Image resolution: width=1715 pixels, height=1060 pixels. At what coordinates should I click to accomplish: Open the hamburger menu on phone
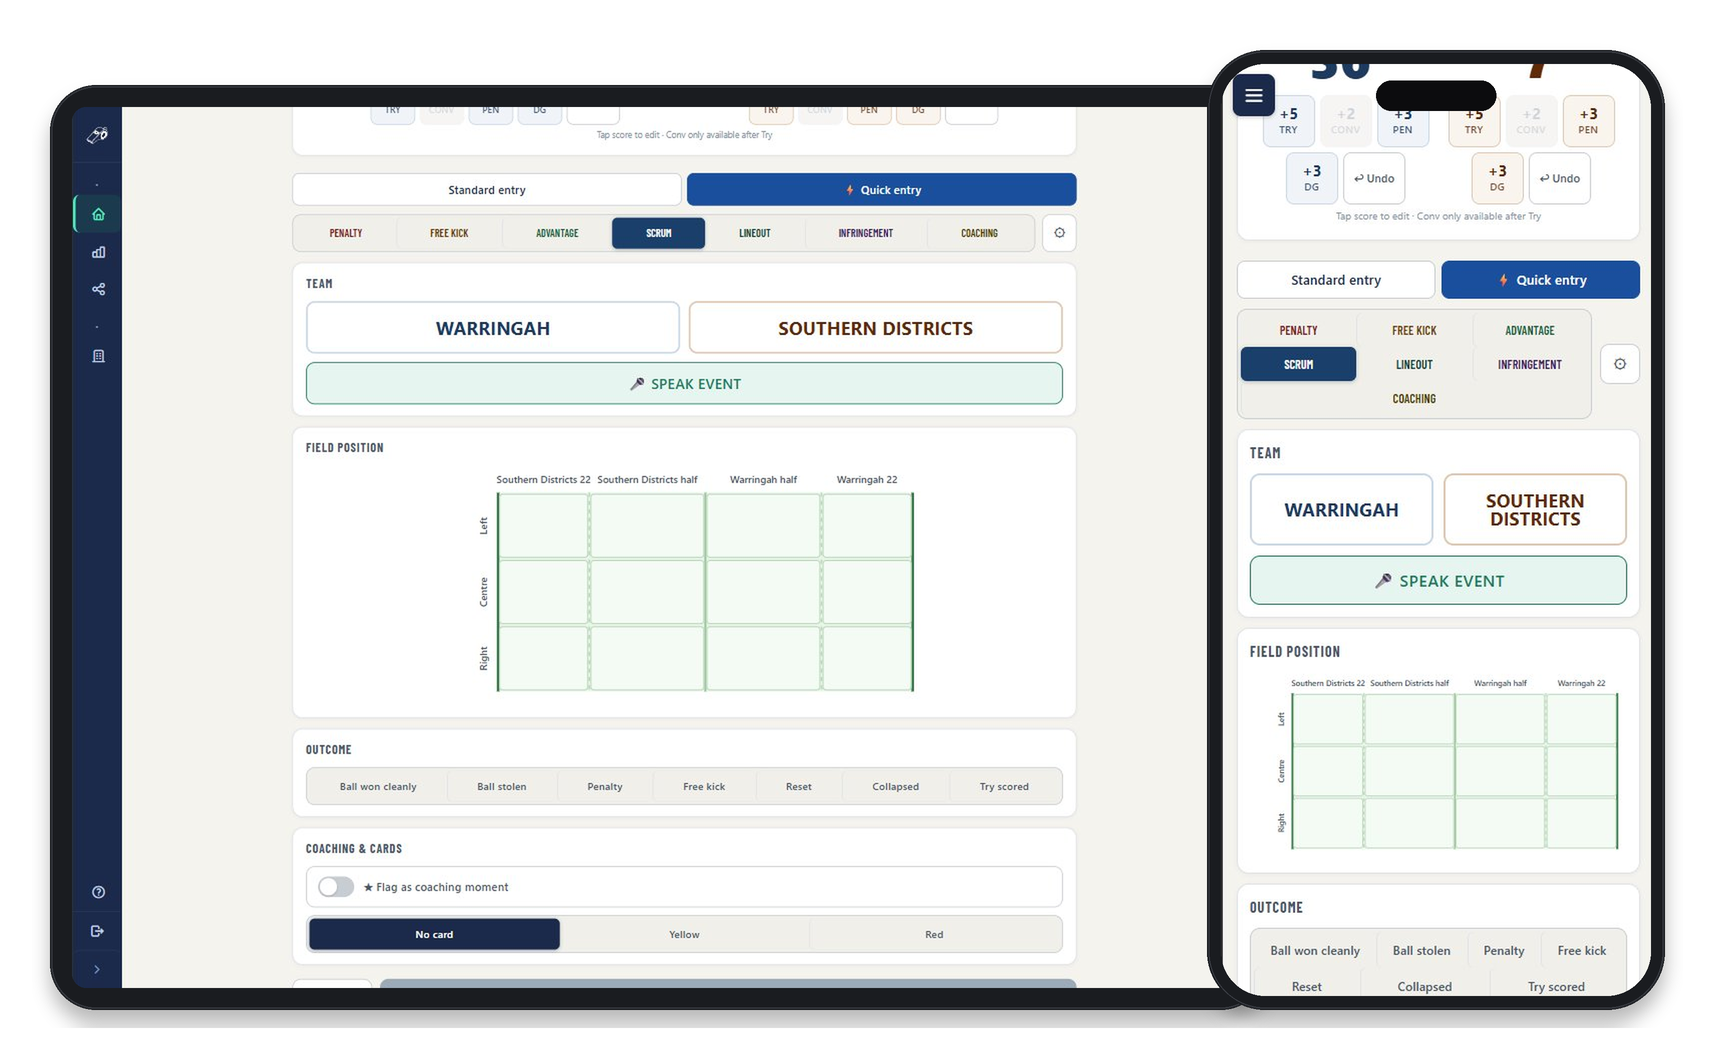pos(1253,96)
